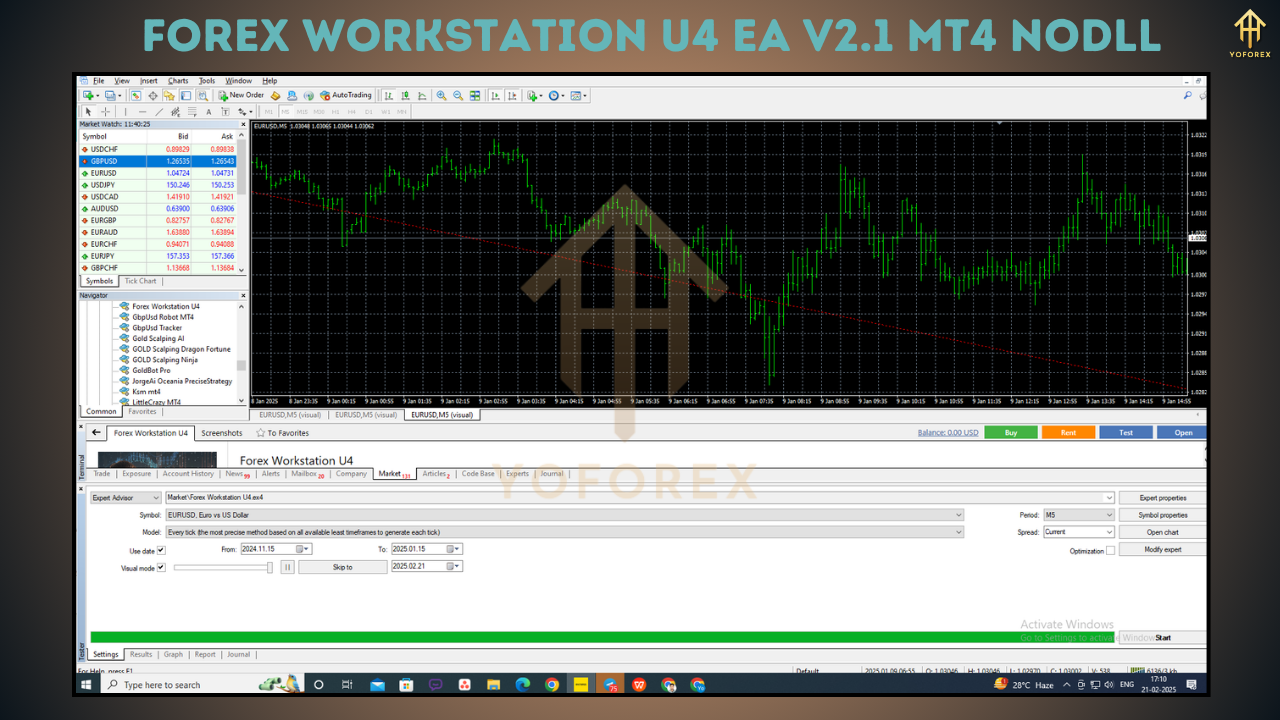Zoom in on the chart
The height and width of the screenshot is (720, 1280).
440,94
